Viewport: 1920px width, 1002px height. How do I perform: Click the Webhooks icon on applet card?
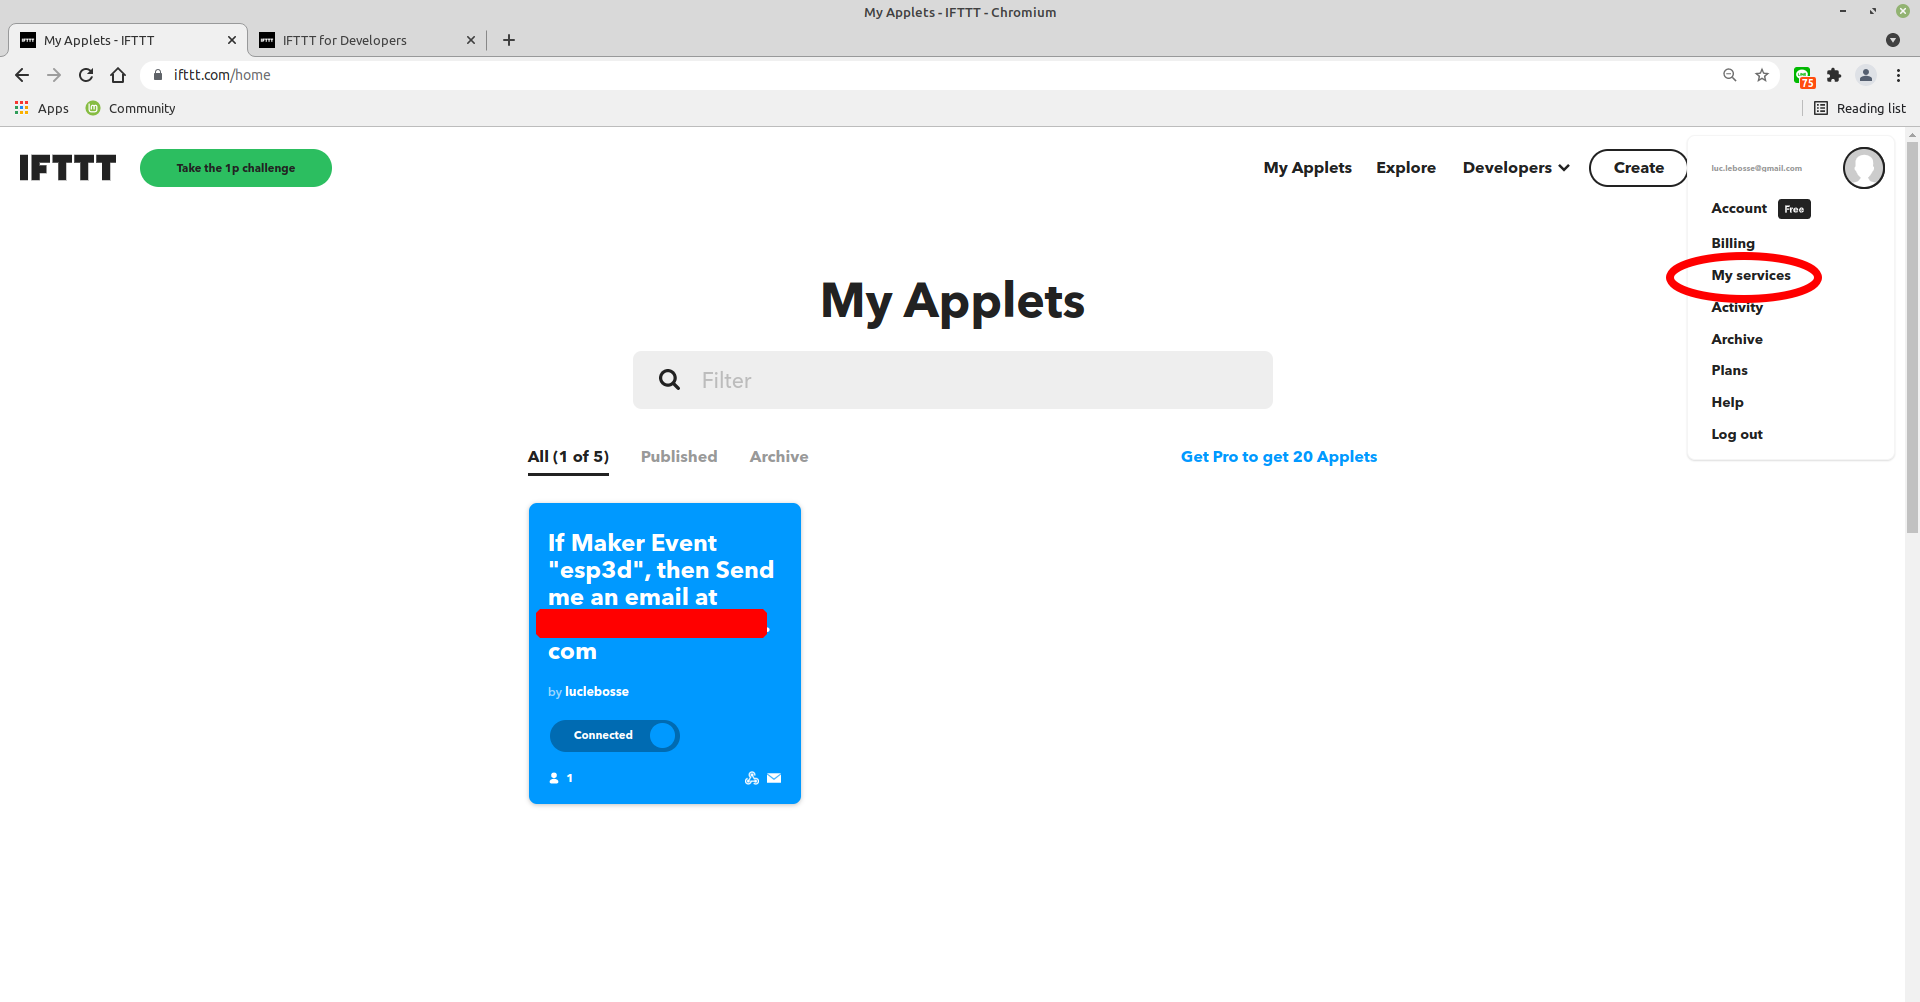752,778
